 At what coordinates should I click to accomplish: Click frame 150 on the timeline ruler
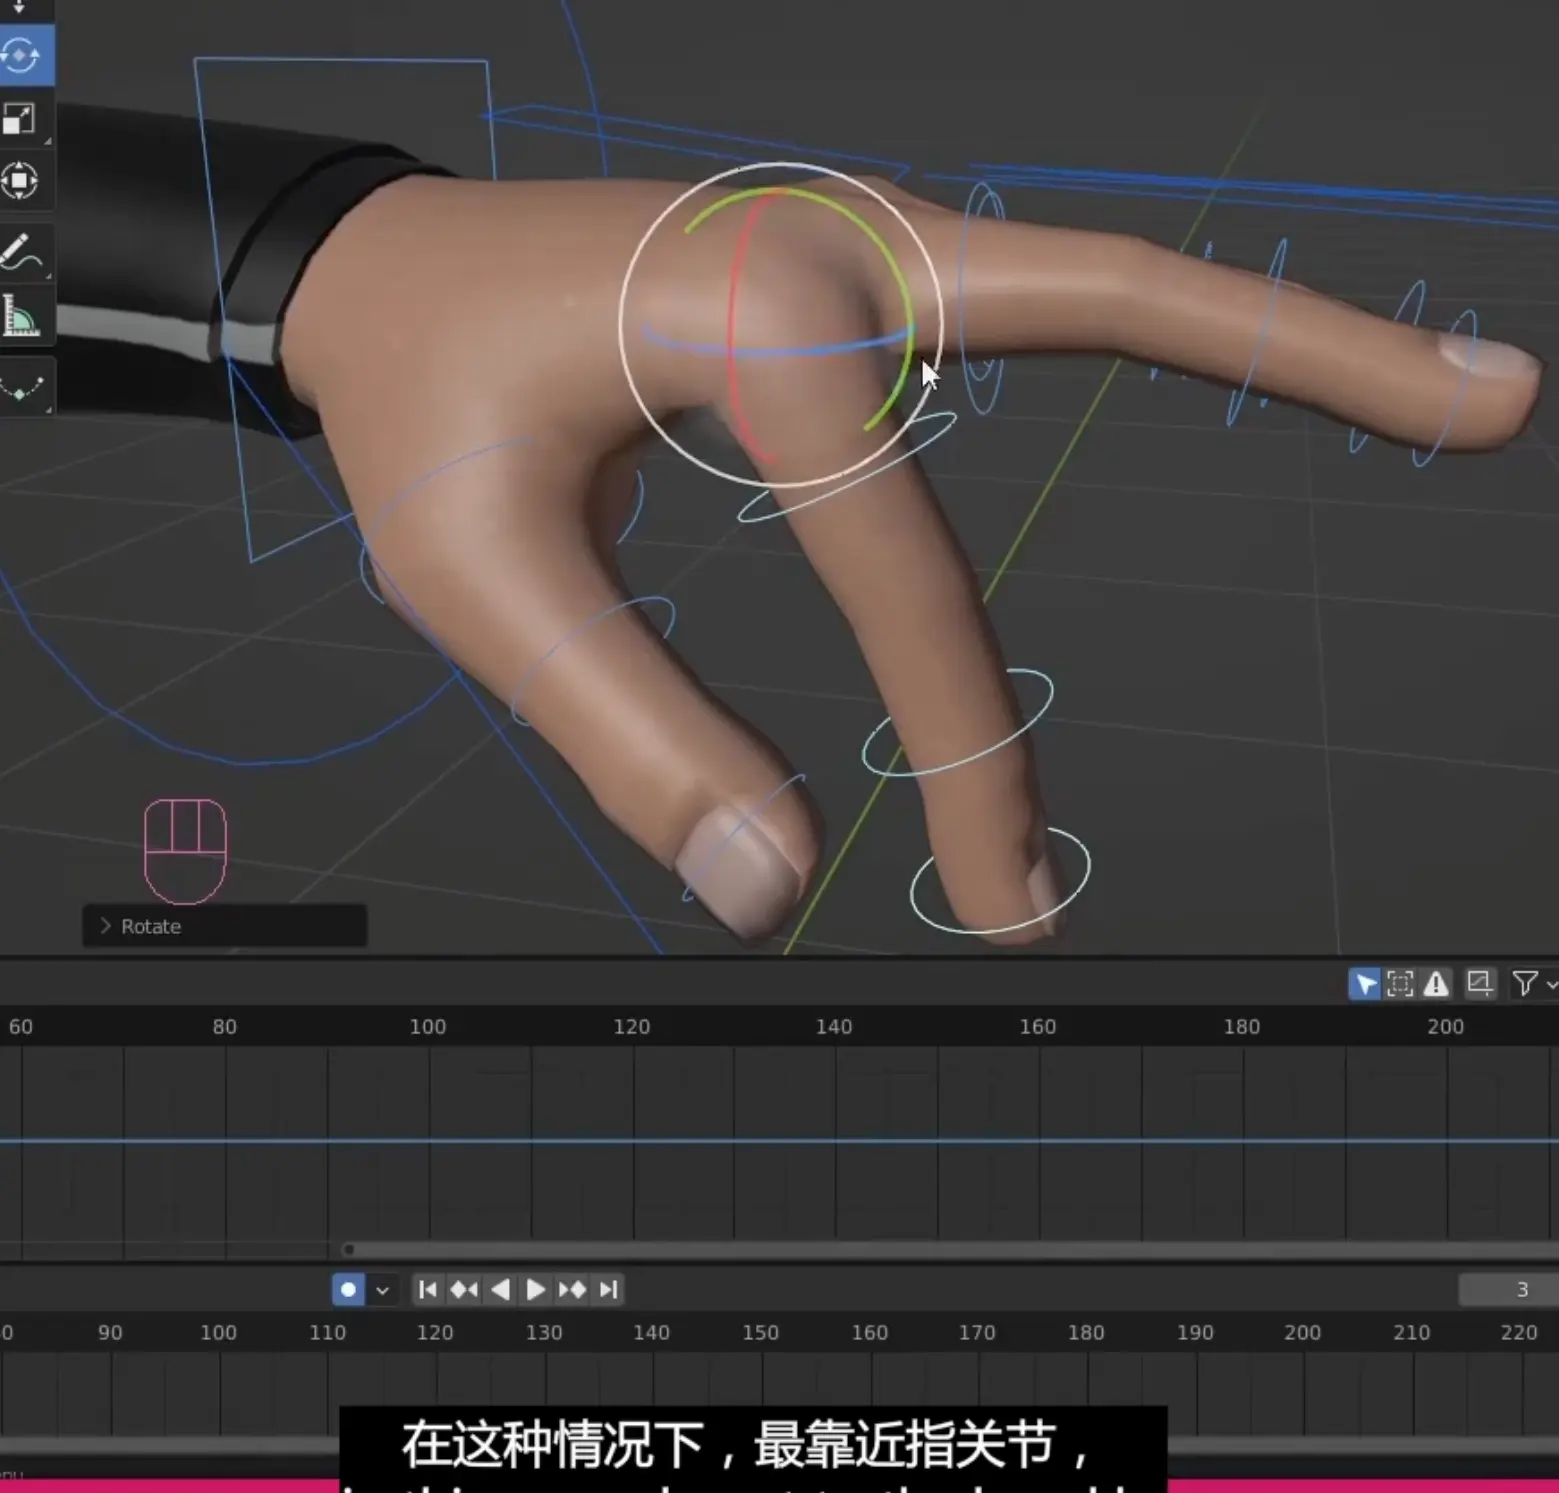[x=760, y=1332]
